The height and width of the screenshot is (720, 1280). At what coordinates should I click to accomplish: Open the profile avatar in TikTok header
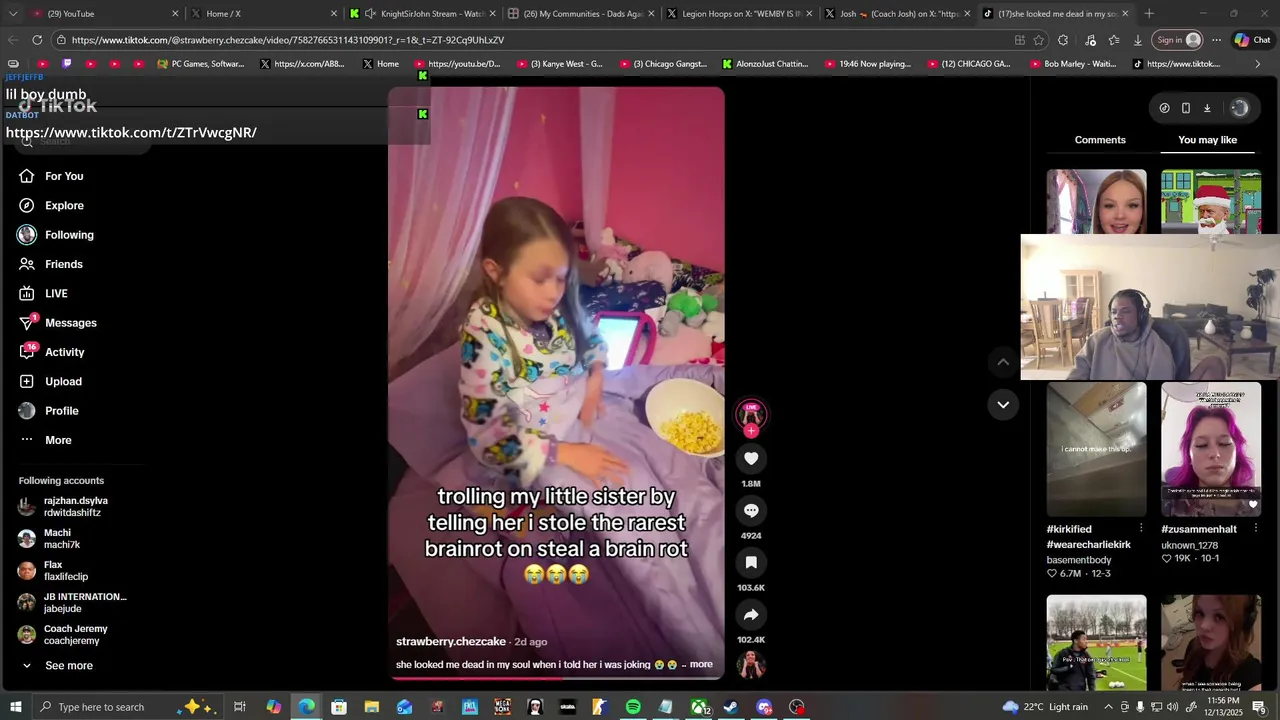[1240, 108]
